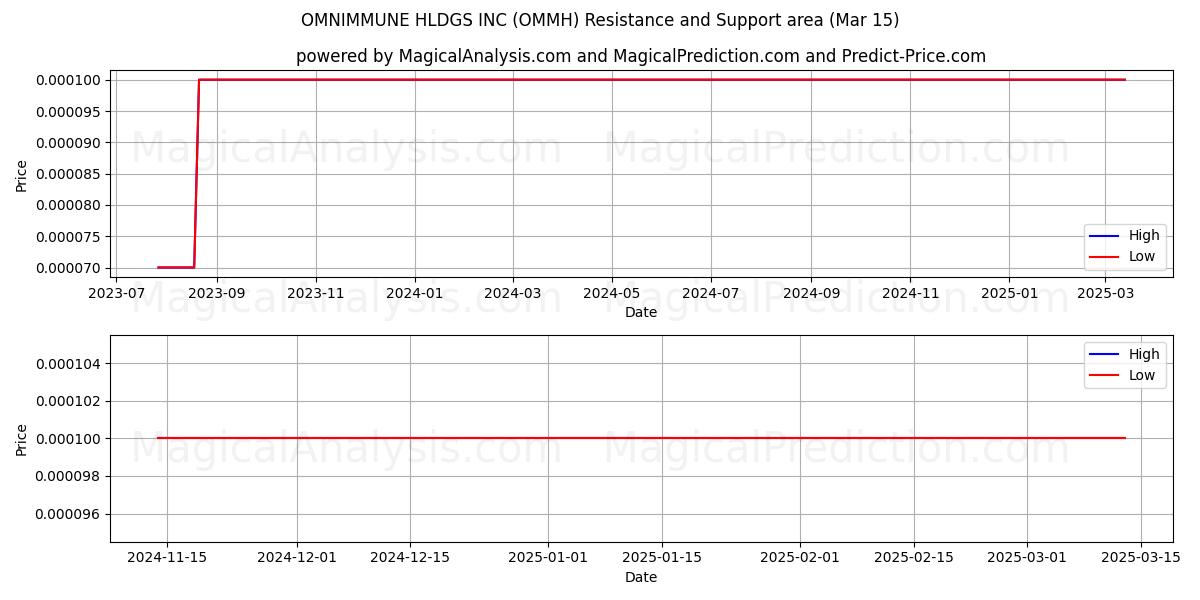1200x600 pixels.
Task: Click the top chart x-axis label 2023-07
Action: 118,293
